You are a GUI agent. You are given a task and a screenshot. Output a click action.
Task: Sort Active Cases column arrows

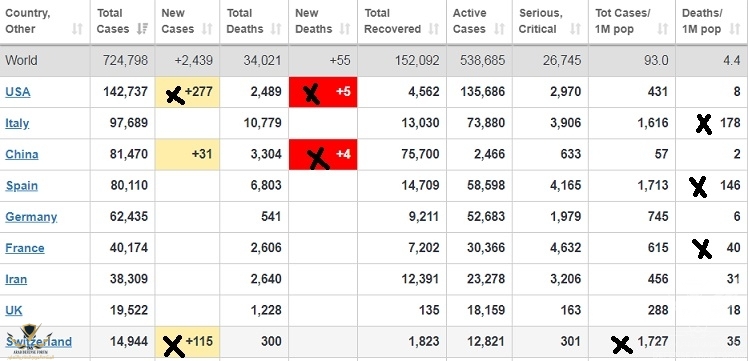pyautogui.click(x=499, y=29)
